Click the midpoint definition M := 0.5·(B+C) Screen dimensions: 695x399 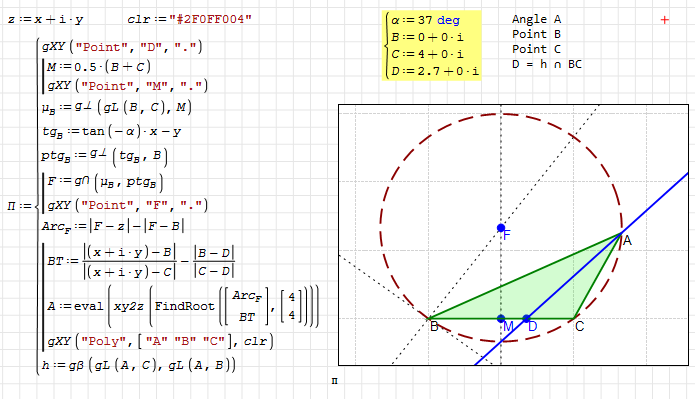[x=99, y=67]
